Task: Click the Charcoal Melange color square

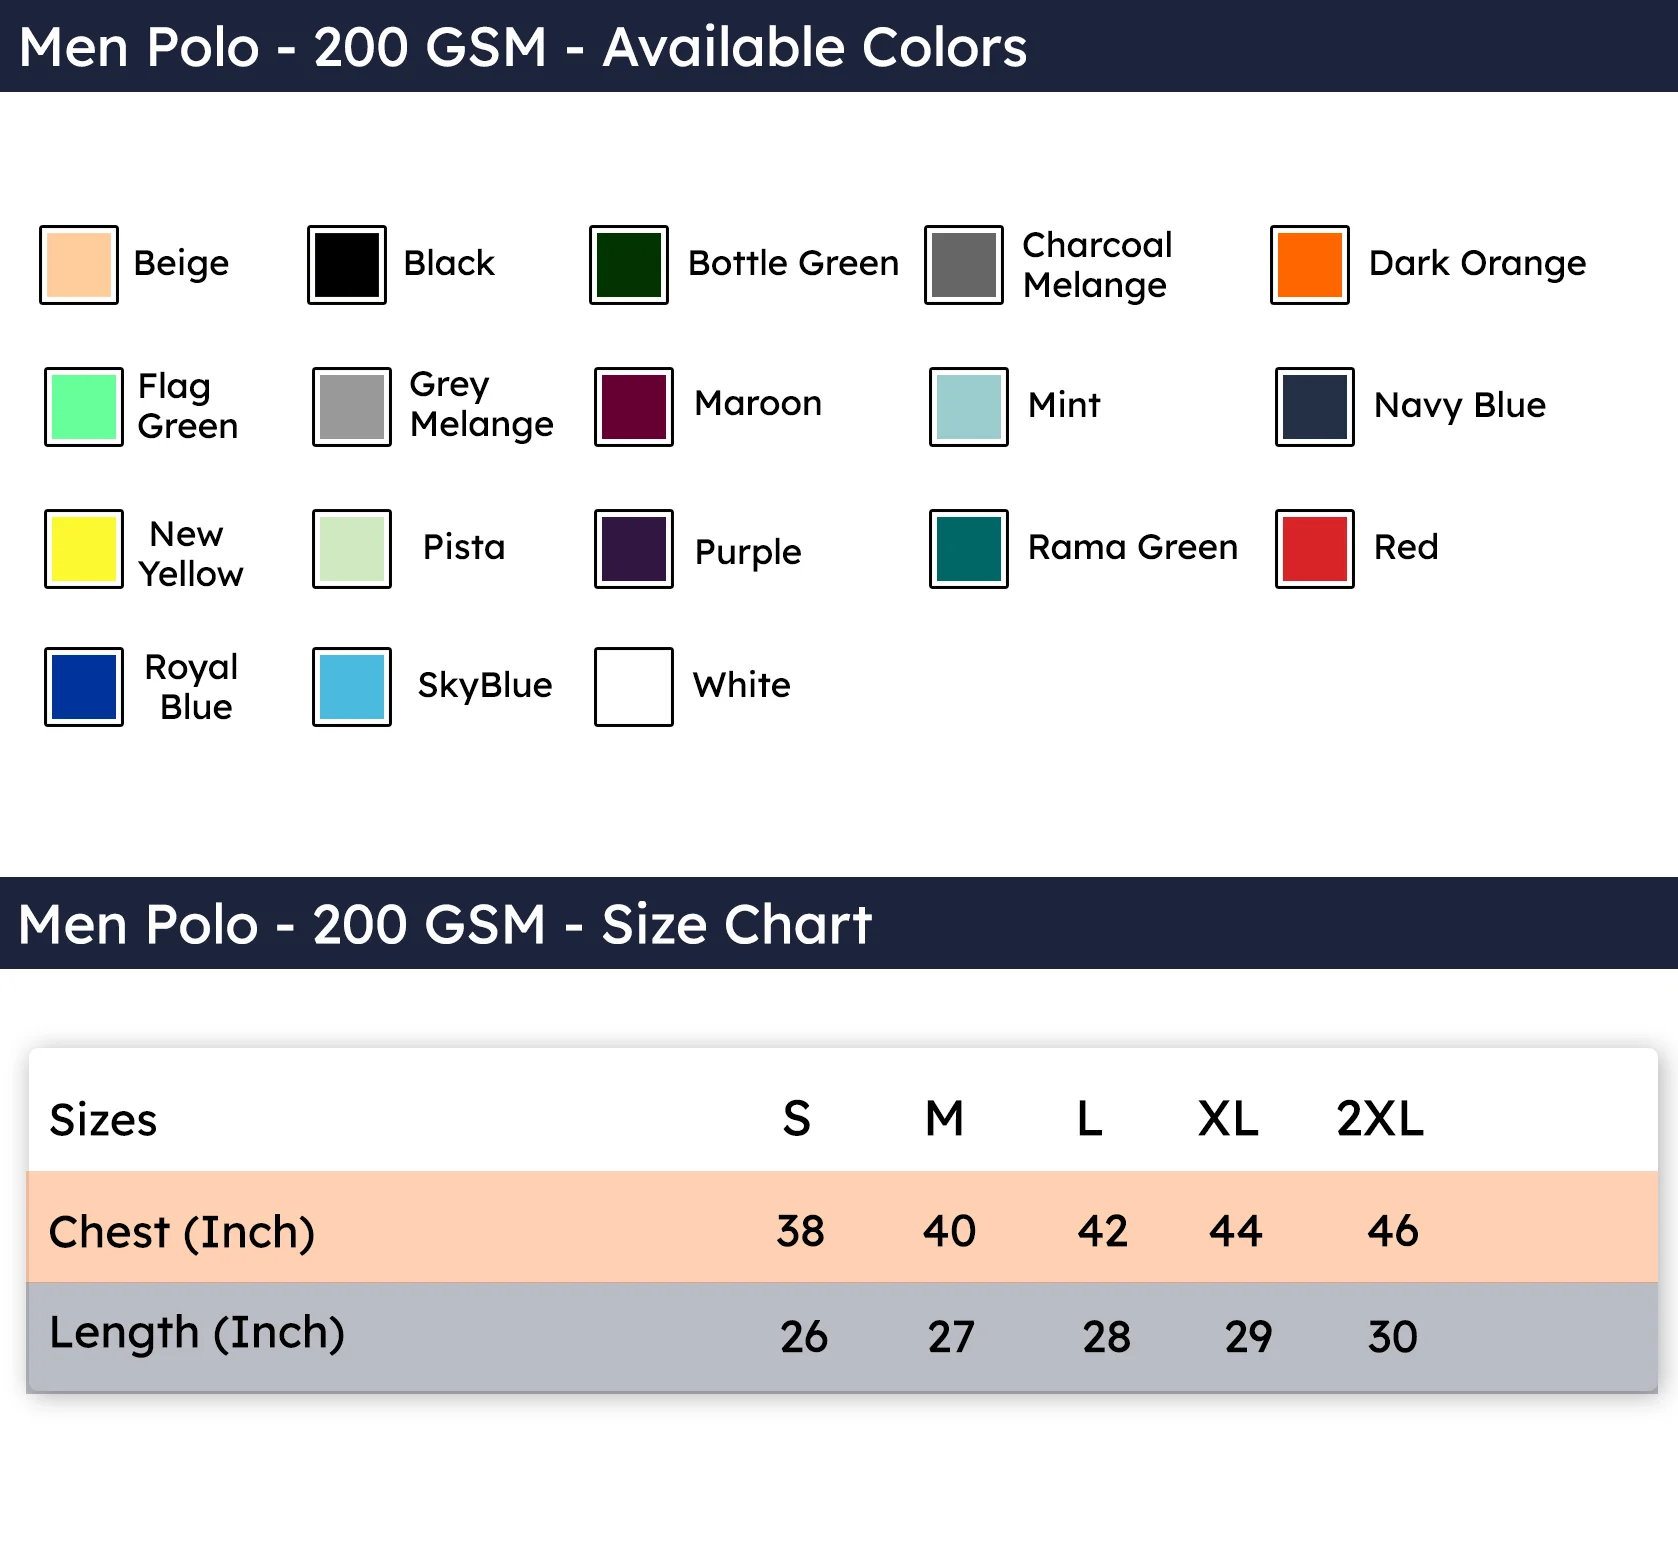Action: (964, 265)
